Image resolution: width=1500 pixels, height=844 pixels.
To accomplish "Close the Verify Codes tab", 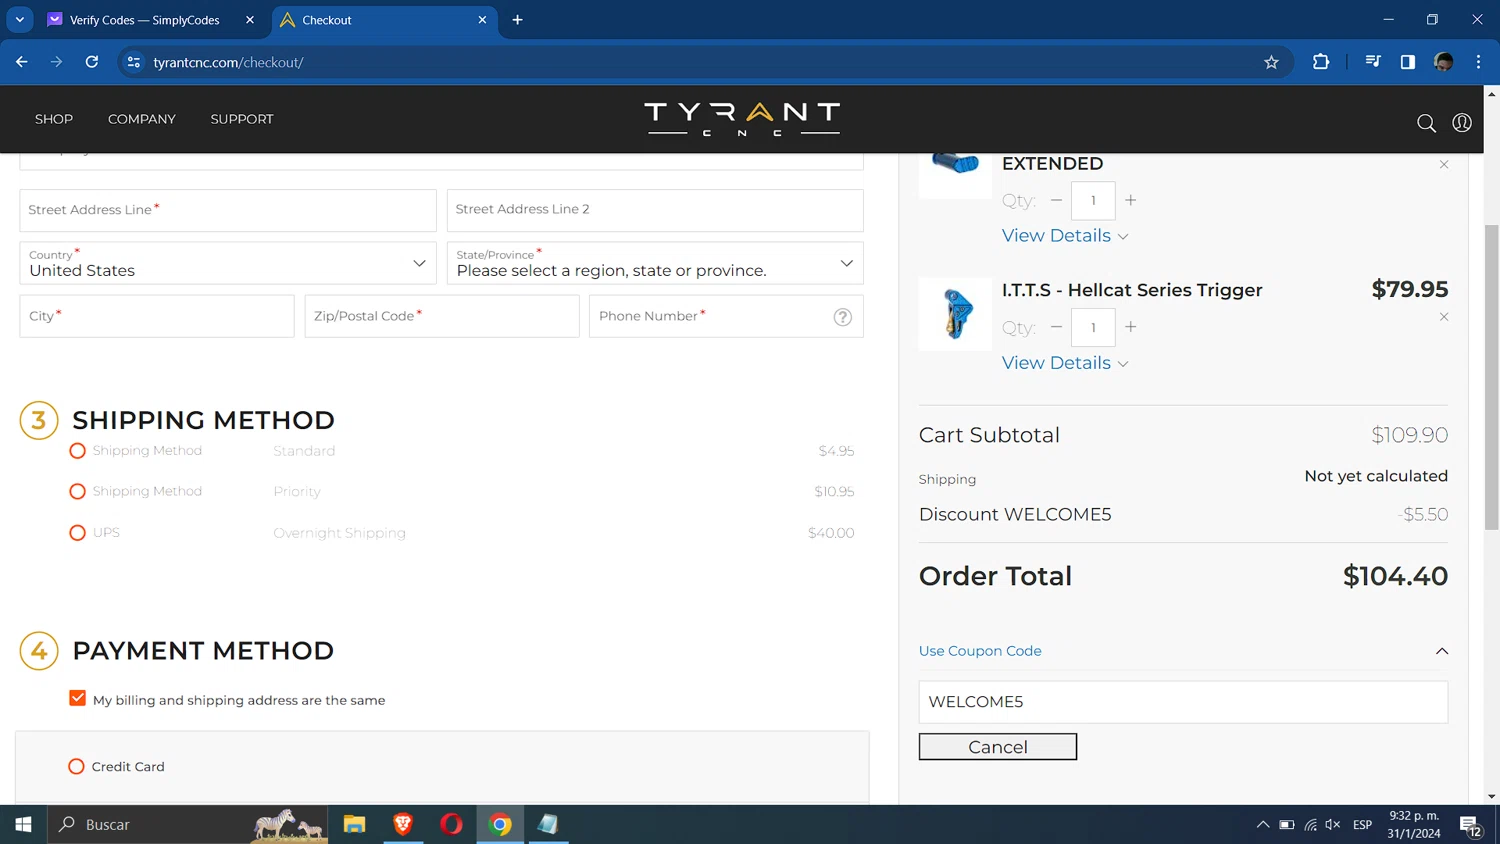I will (x=250, y=20).
